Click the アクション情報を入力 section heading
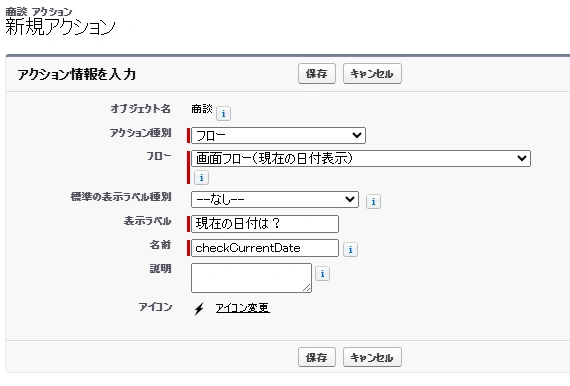The image size is (570, 386). (77, 75)
